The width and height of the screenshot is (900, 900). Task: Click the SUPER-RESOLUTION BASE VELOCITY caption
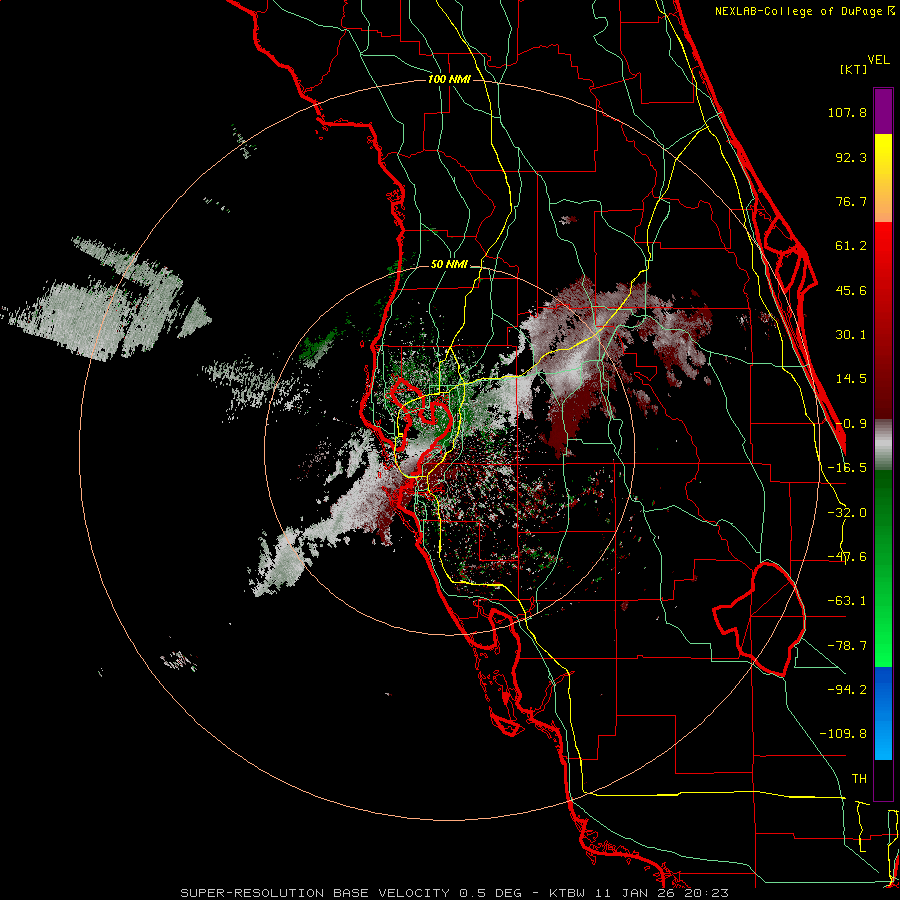coord(455,893)
